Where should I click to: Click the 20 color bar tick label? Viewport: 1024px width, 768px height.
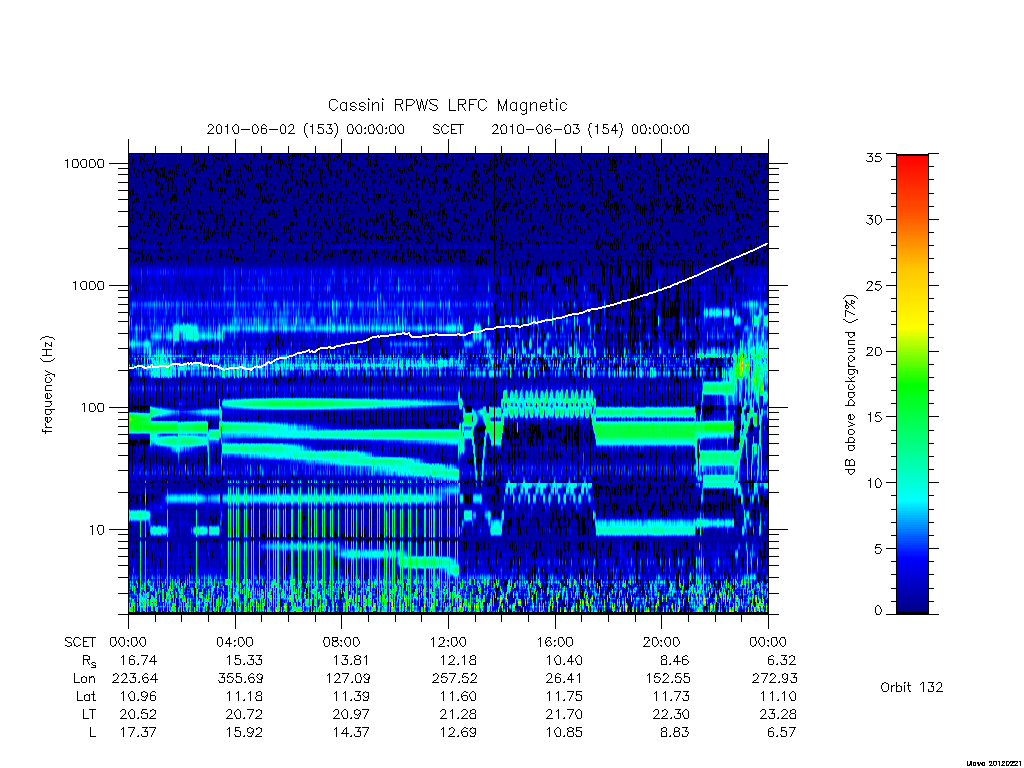tap(874, 351)
